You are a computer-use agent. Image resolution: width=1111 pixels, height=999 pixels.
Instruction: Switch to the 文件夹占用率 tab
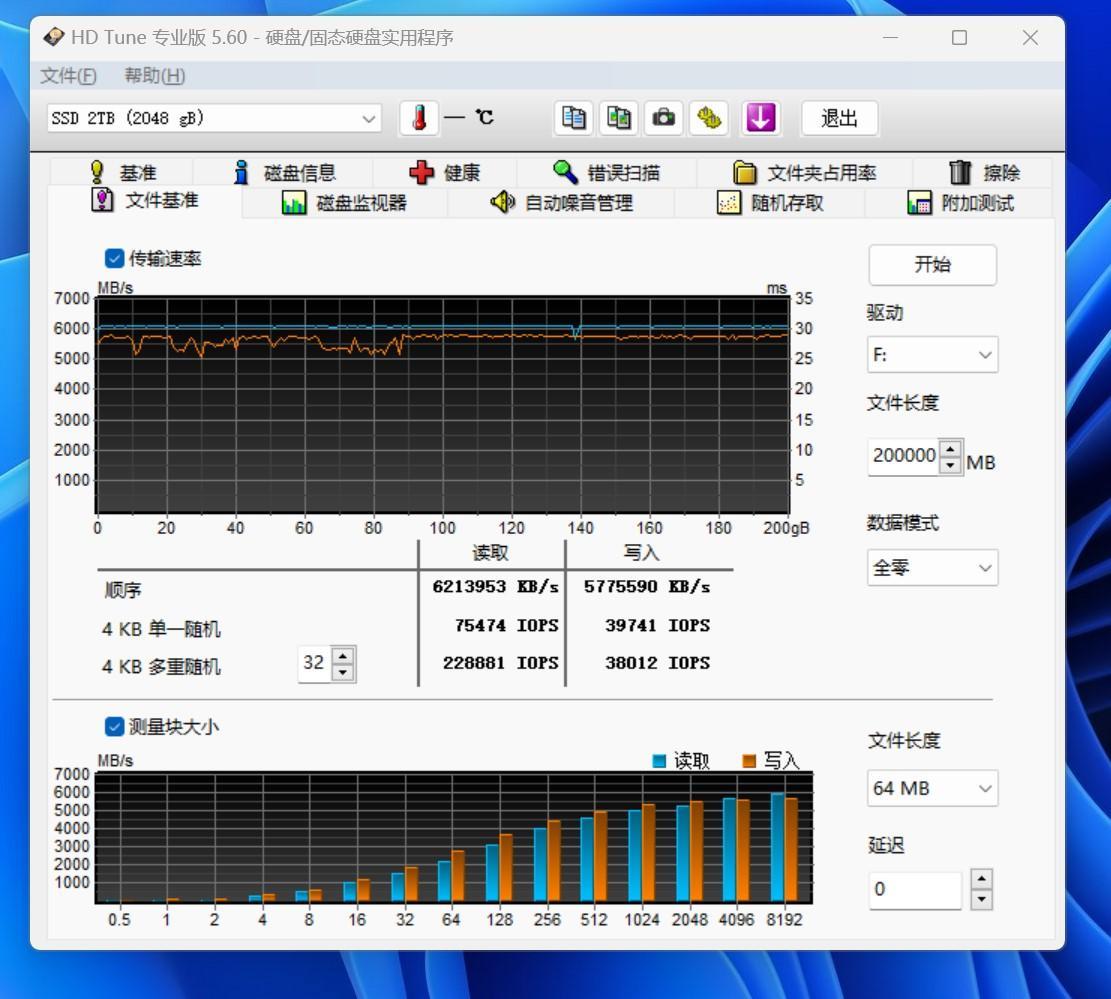[x=804, y=172]
